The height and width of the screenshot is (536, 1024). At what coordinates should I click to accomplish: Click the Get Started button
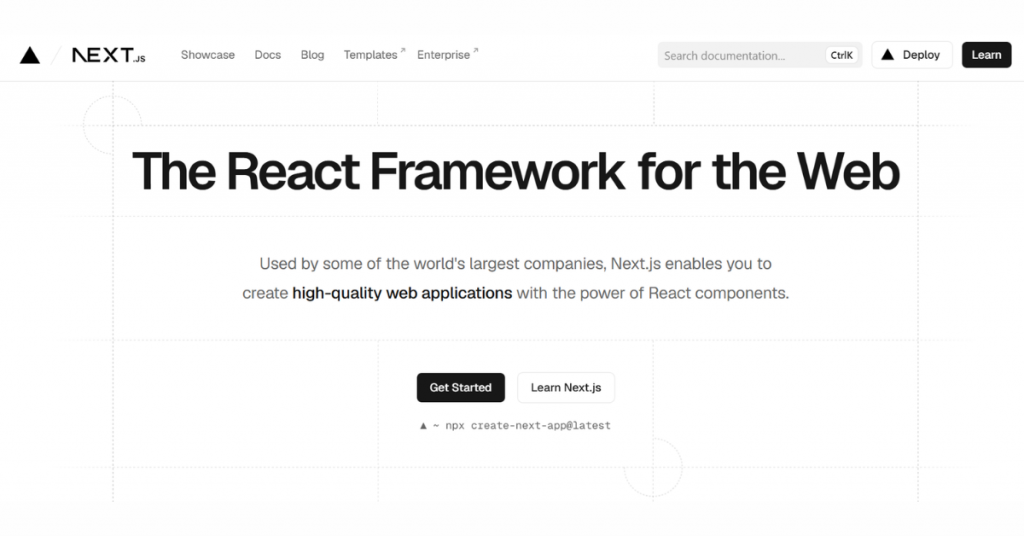coord(460,388)
